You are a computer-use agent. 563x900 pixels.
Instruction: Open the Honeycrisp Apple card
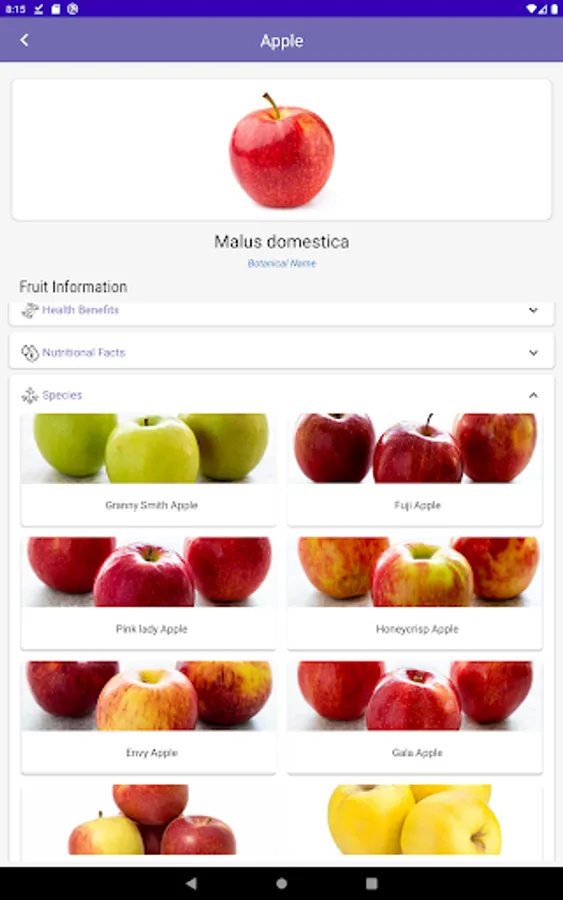pyautogui.click(x=415, y=593)
